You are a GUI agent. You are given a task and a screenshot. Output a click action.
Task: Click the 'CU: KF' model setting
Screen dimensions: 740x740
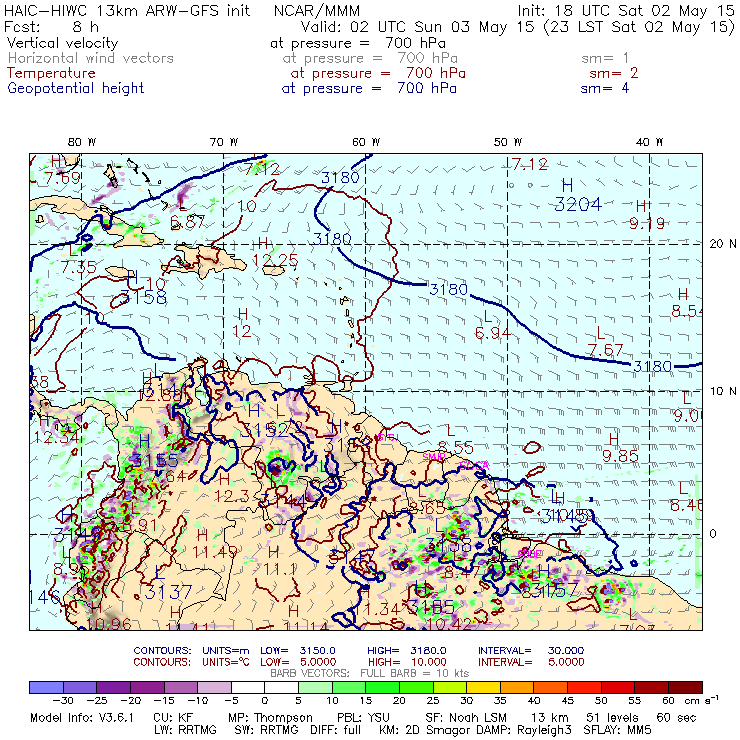173,718
